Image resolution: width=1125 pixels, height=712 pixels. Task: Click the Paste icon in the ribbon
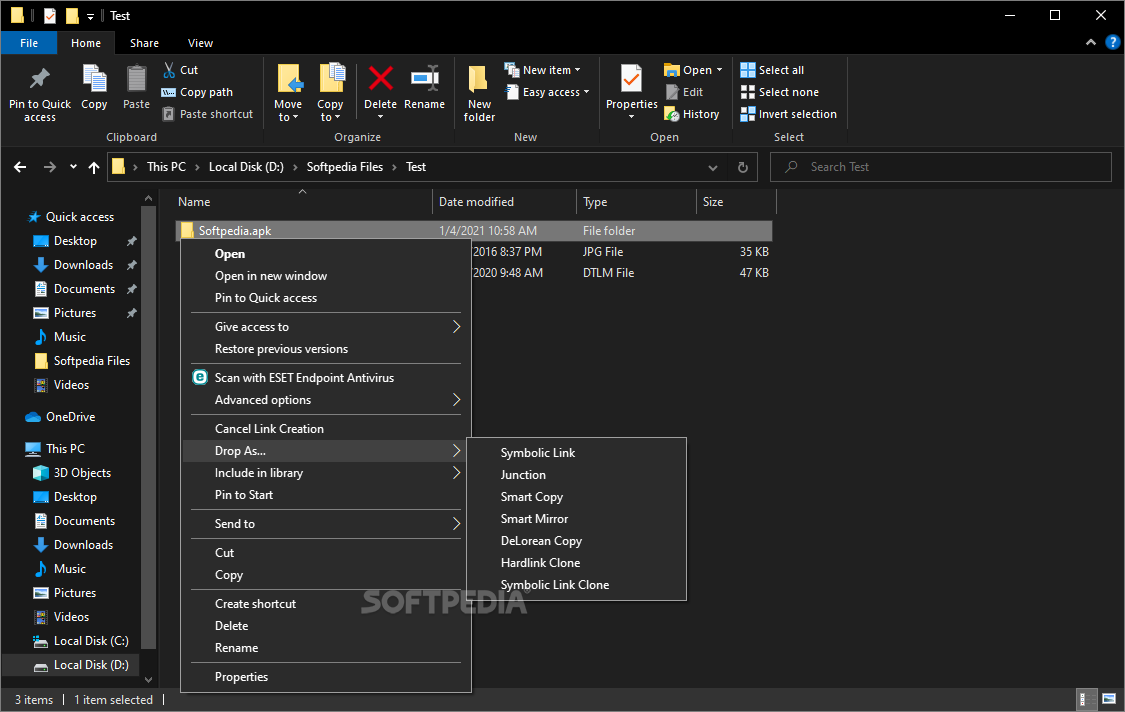coord(136,79)
